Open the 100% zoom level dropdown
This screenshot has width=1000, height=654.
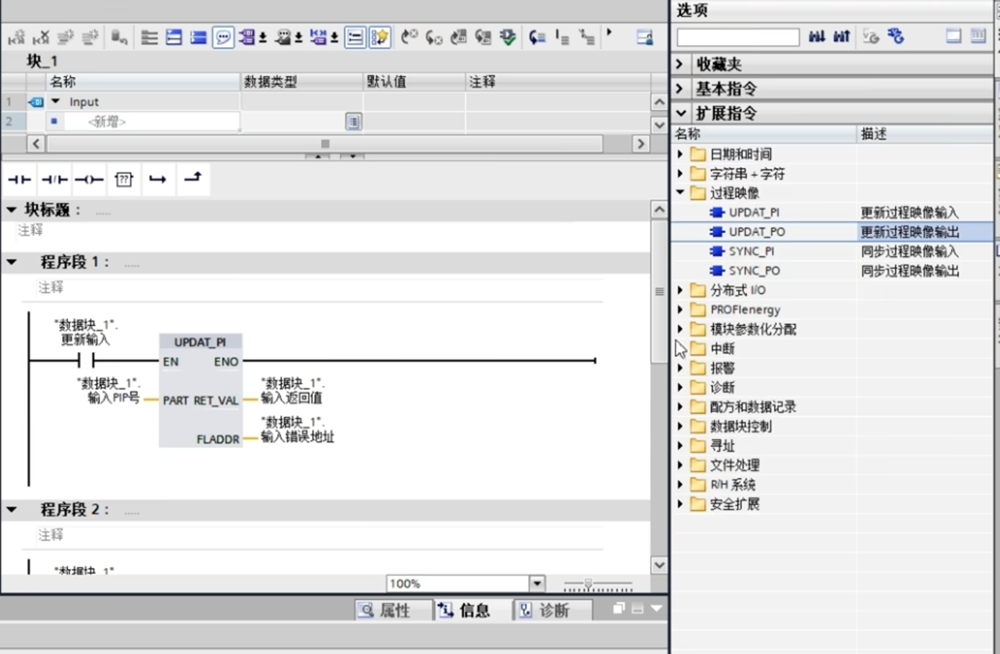point(537,583)
